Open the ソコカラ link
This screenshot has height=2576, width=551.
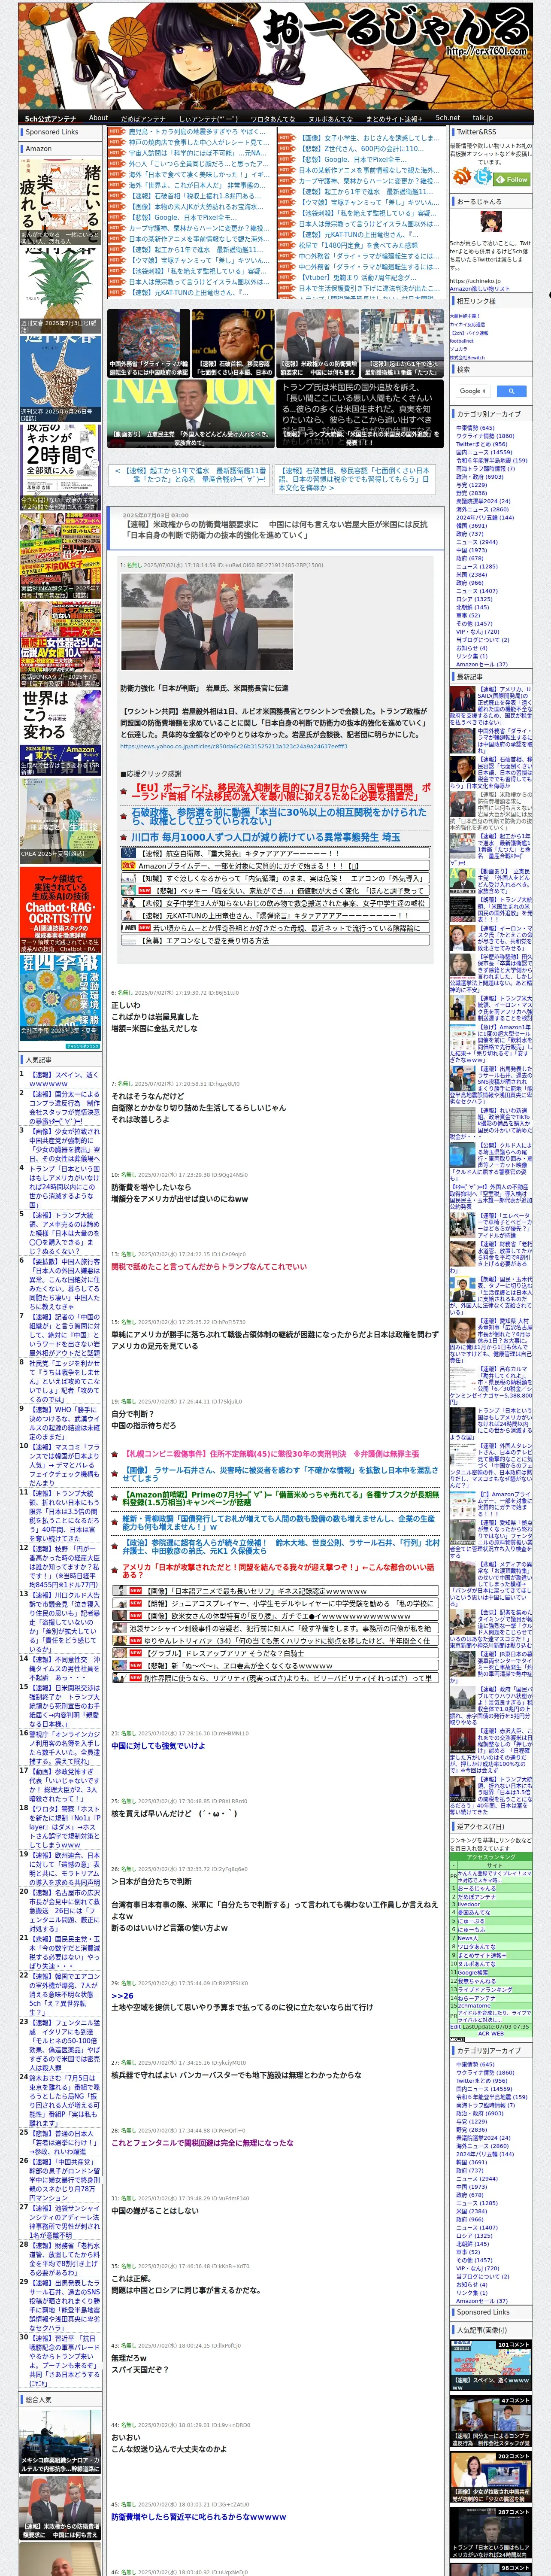pos(459,348)
